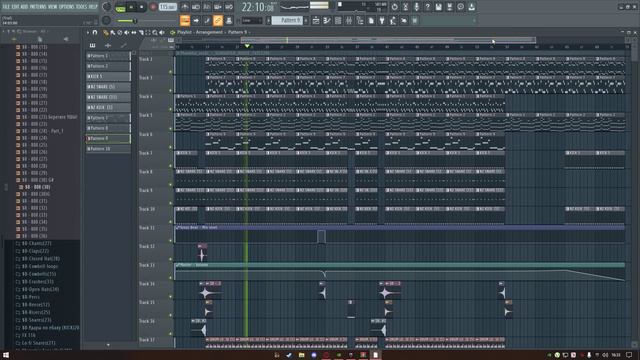Select the playlist zoom tool
640x360 pixels.
(x=155, y=32)
